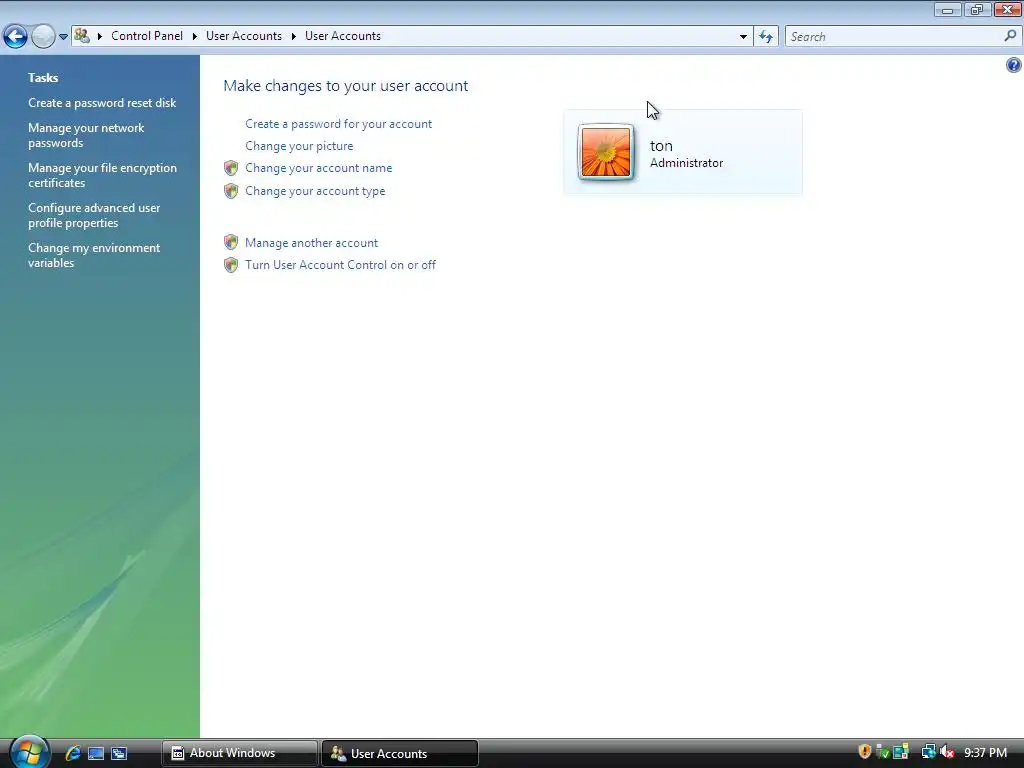This screenshot has height=768, width=1024.
Task: Open the Windows Start orb
Action: [29, 752]
